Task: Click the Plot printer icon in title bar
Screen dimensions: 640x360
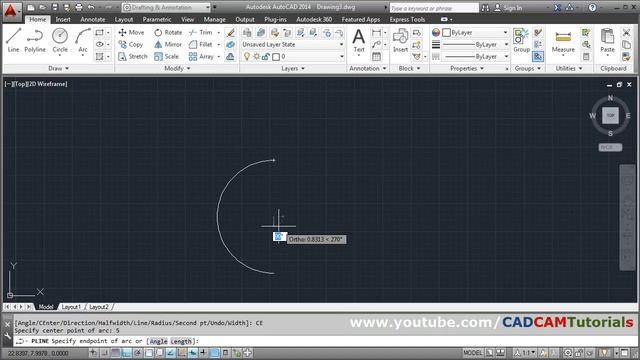Action: [79, 7]
